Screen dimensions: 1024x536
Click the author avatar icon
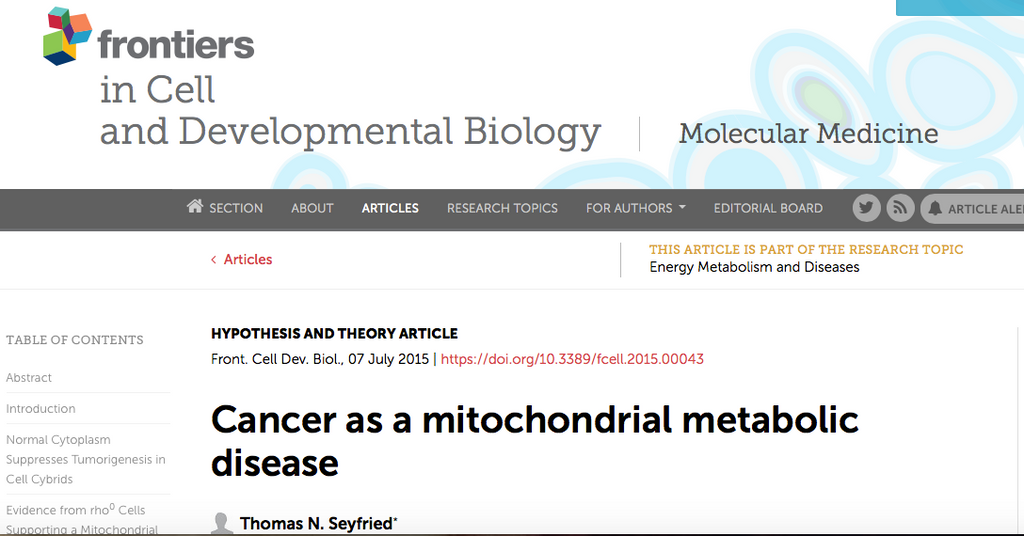223,523
